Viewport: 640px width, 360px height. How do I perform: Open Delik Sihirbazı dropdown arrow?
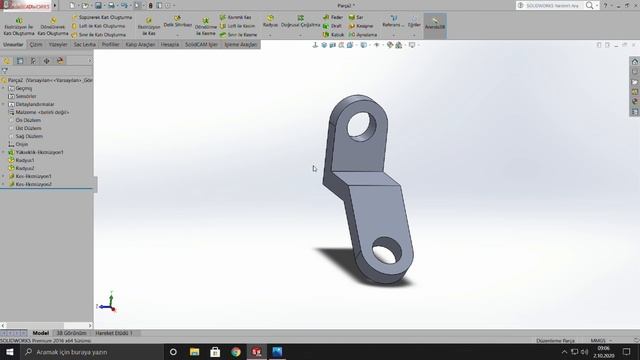pyautogui.click(x=178, y=35)
